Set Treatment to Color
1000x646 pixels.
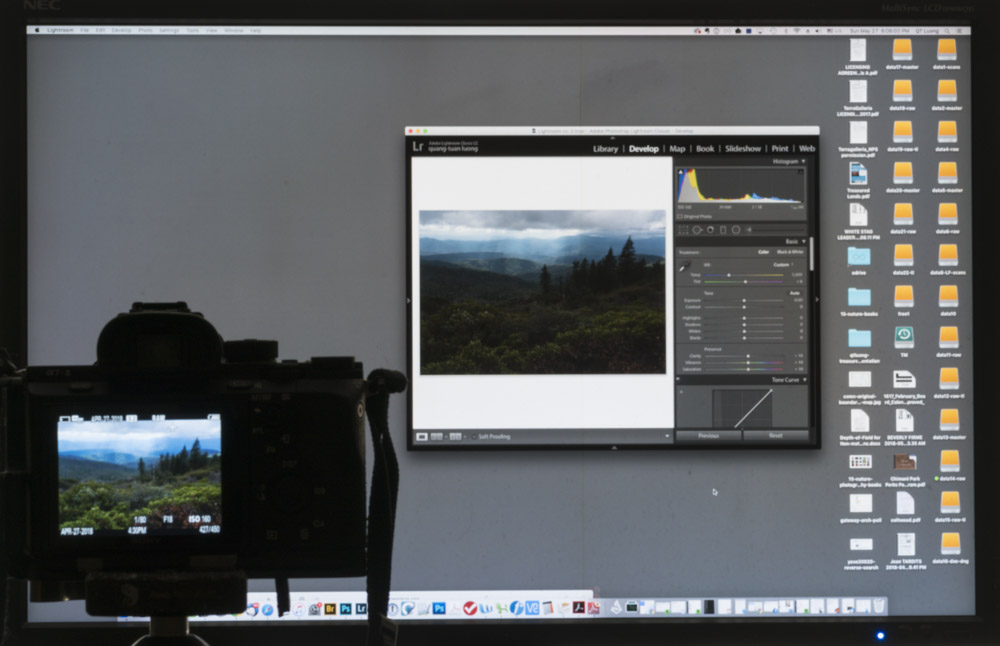coord(763,252)
